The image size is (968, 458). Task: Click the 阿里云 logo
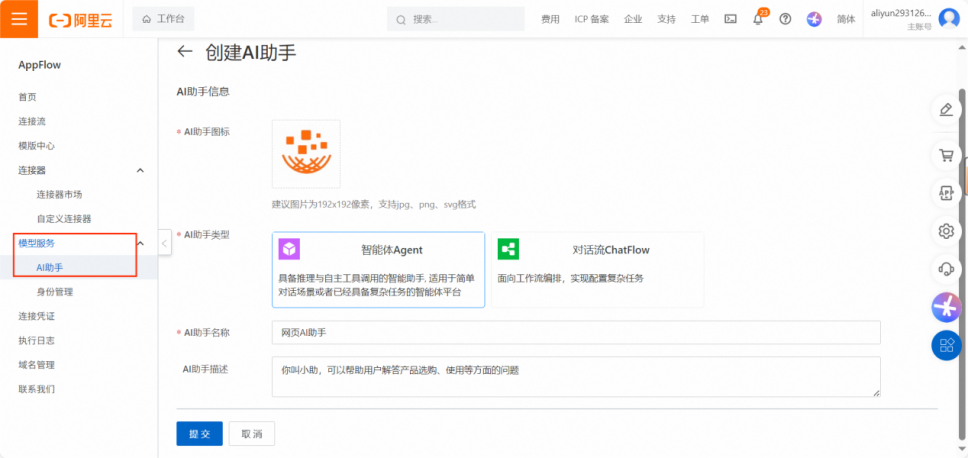coord(81,20)
